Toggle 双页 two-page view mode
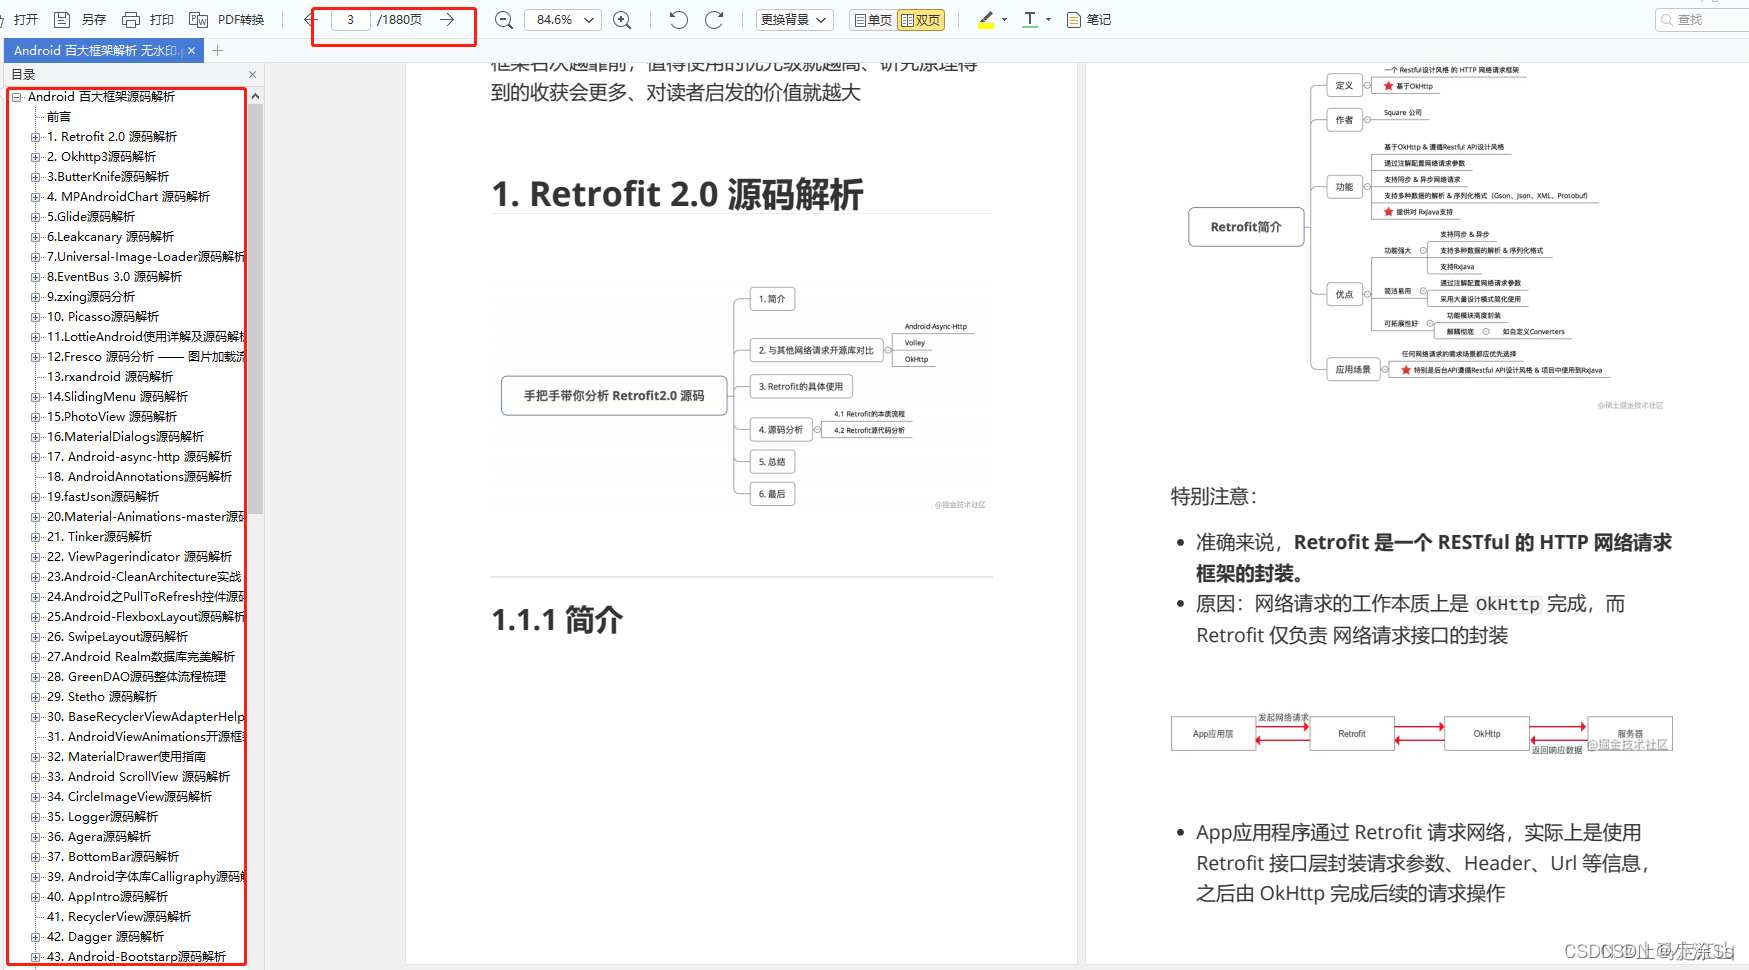Screen dimensions: 1749x970 click(921, 19)
